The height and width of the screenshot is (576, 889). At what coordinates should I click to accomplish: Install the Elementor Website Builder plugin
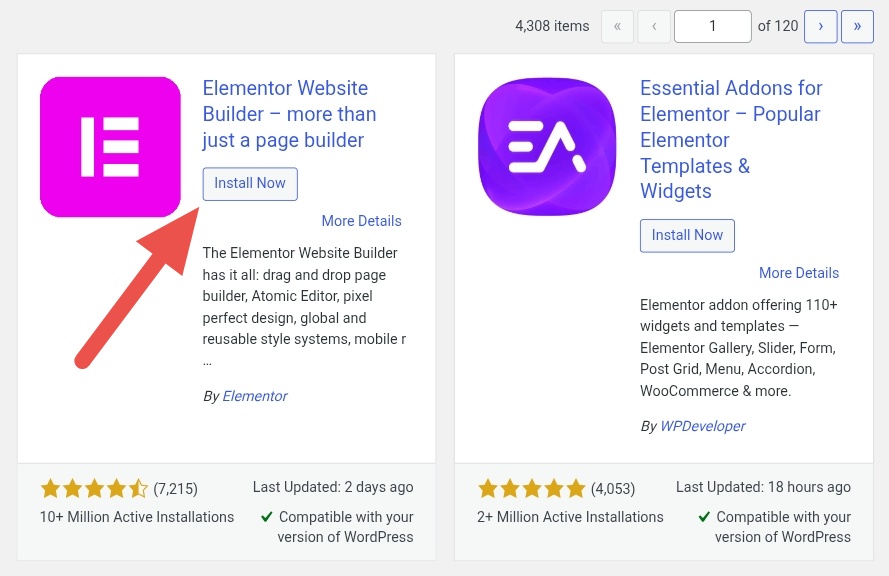point(250,184)
